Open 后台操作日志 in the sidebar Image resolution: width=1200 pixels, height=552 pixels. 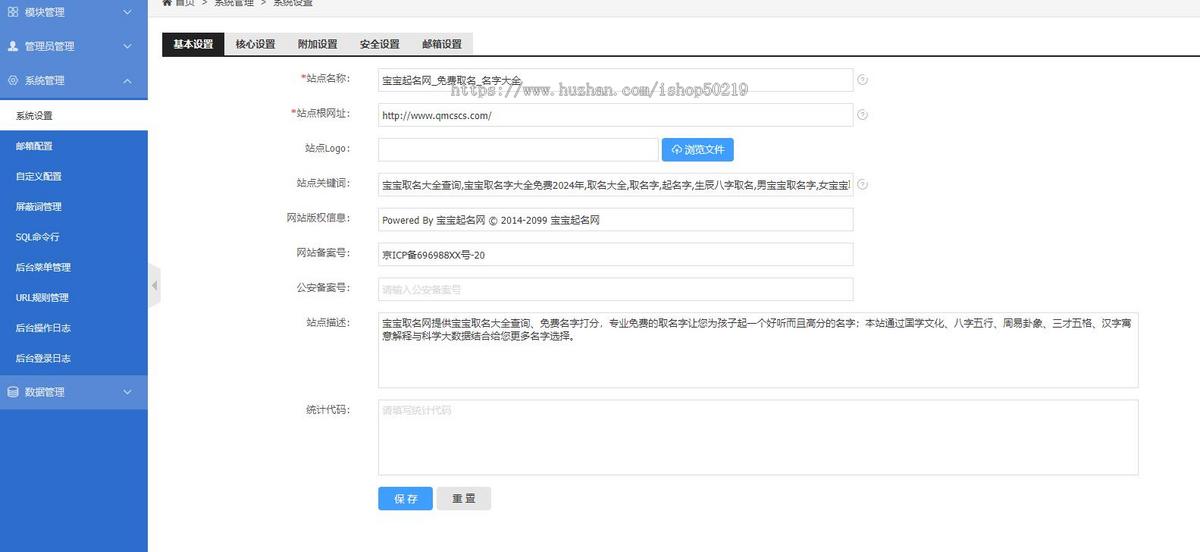click(74, 328)
